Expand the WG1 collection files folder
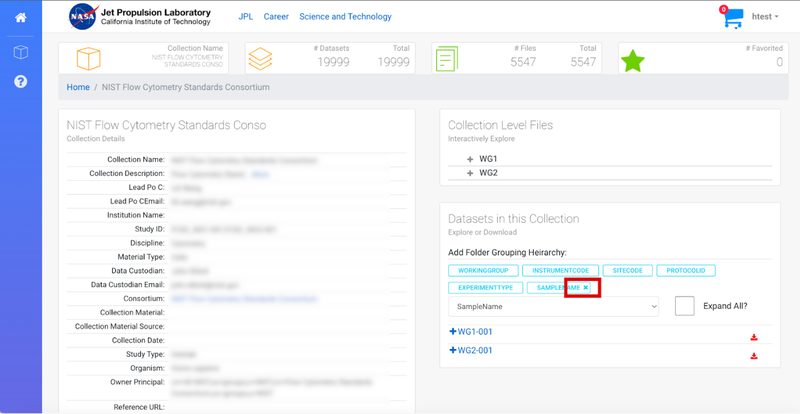The height and width of the screenshot is (414, 800). (470, 159)
